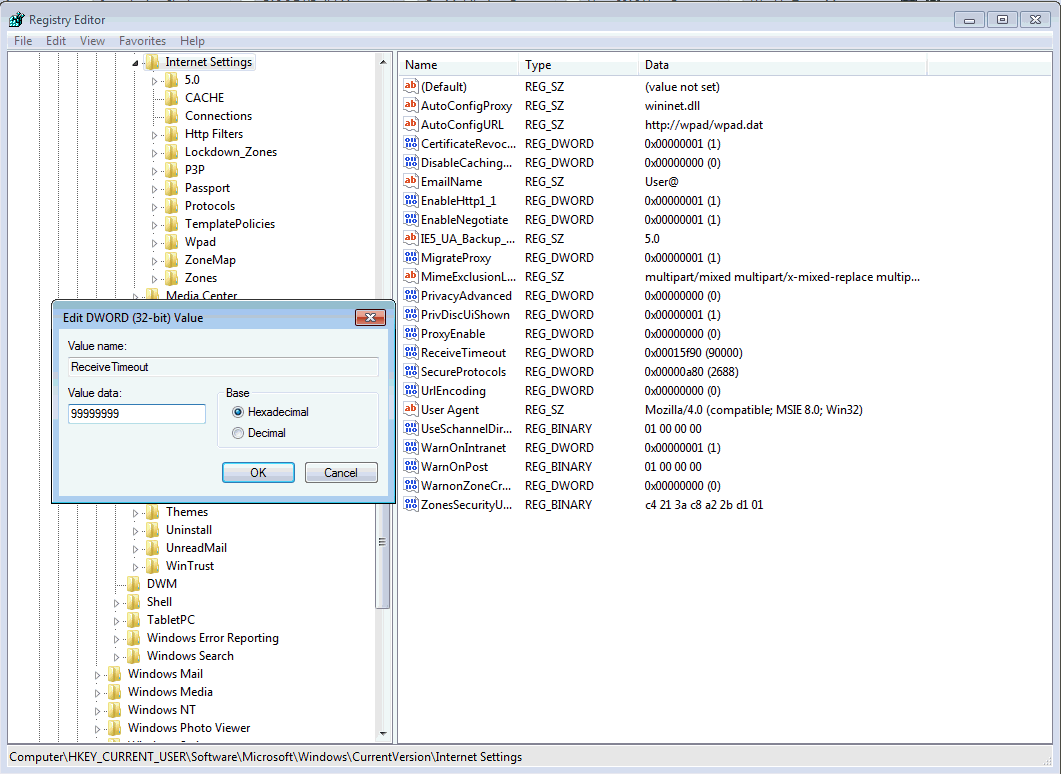
Task: Expand the TabletPC key
Action: click(x=116, y=620)
